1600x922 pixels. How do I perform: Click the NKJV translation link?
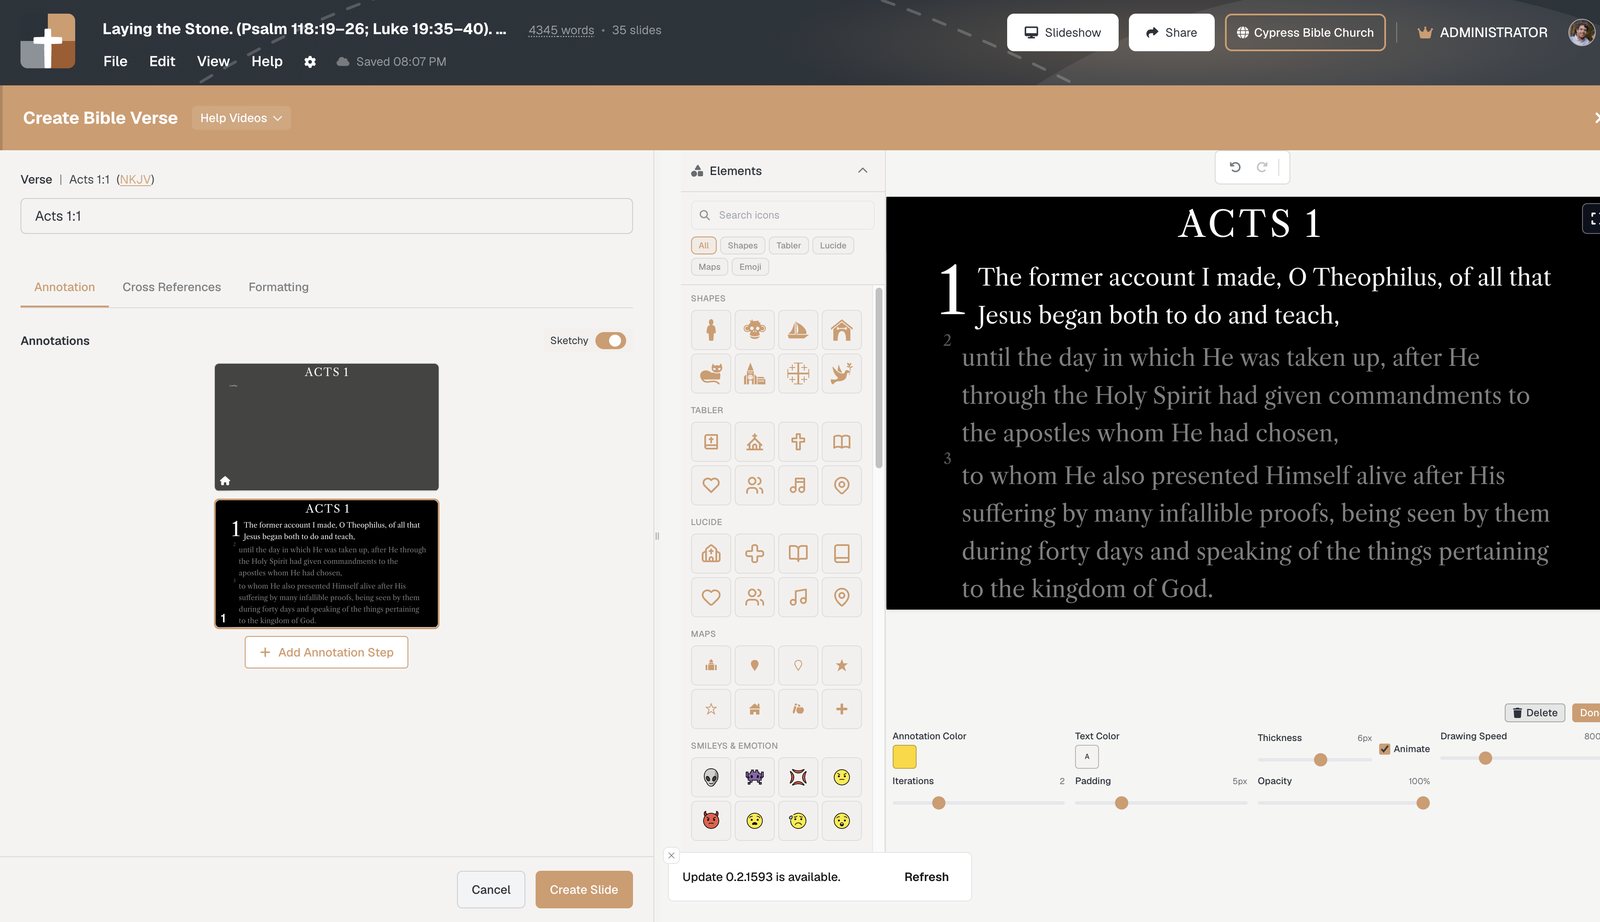pos(135,180)
